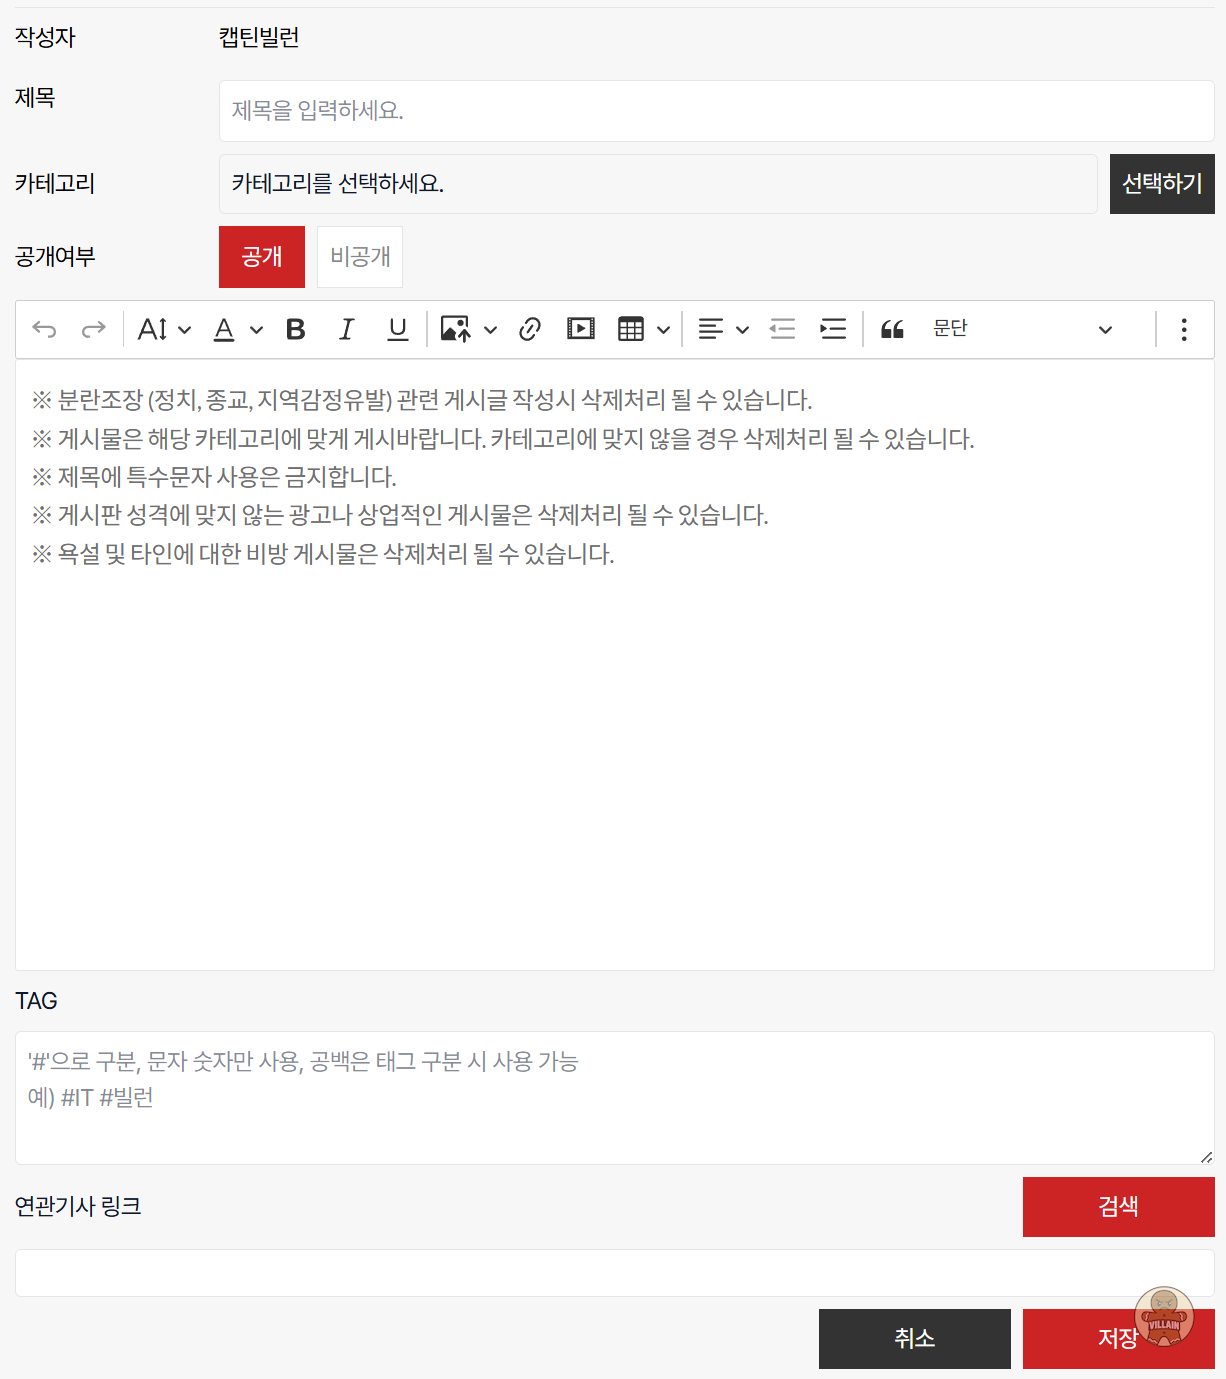Insert media video into the post
The image size is (1226, 1379).
click(580, 329)
